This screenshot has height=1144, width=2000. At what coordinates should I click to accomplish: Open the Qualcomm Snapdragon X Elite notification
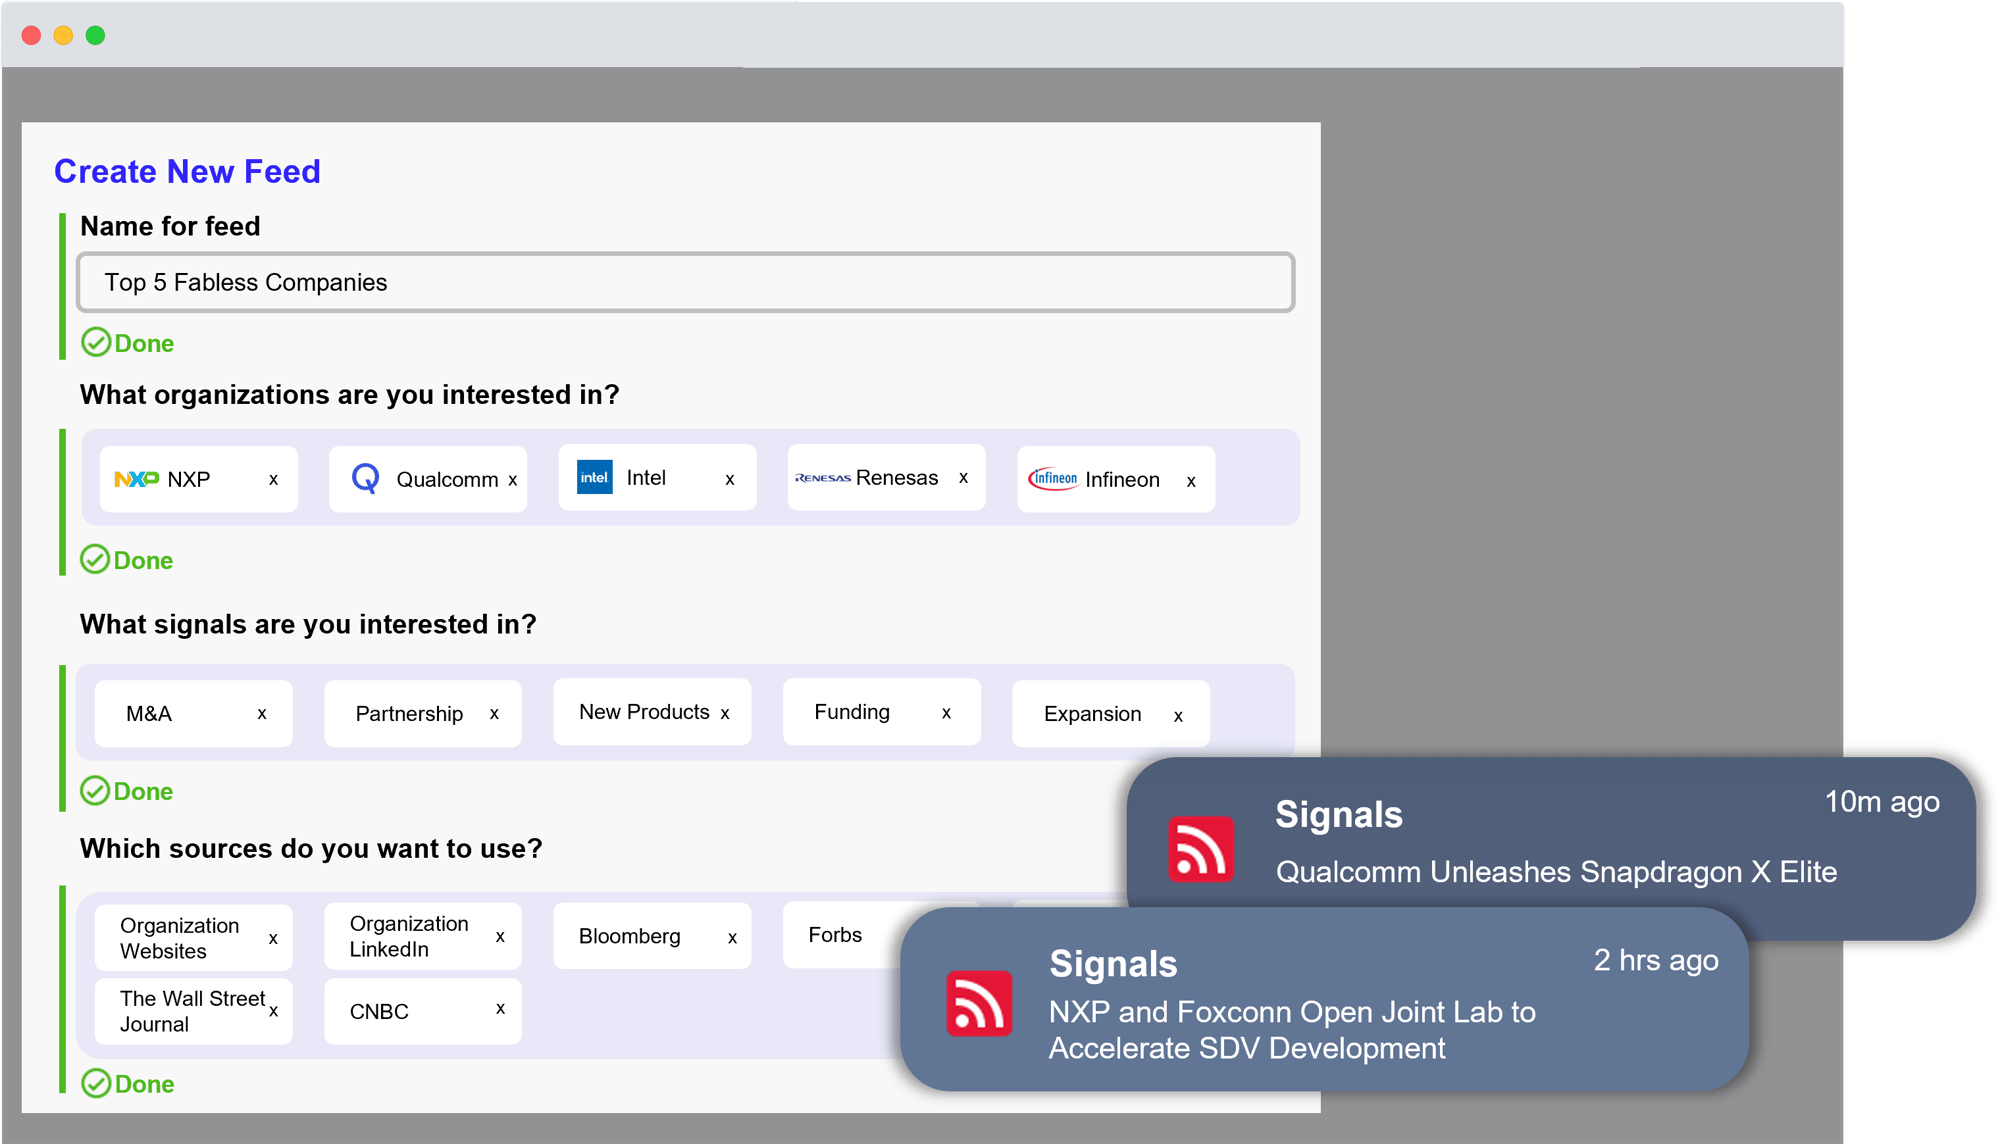[1551, 848]
